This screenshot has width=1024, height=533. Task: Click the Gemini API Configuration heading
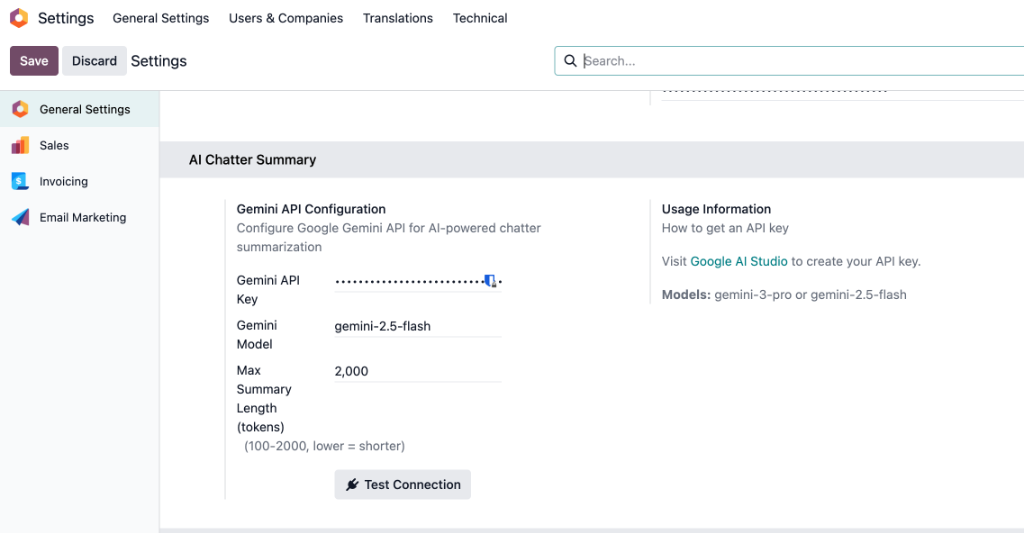pos(311,209)
